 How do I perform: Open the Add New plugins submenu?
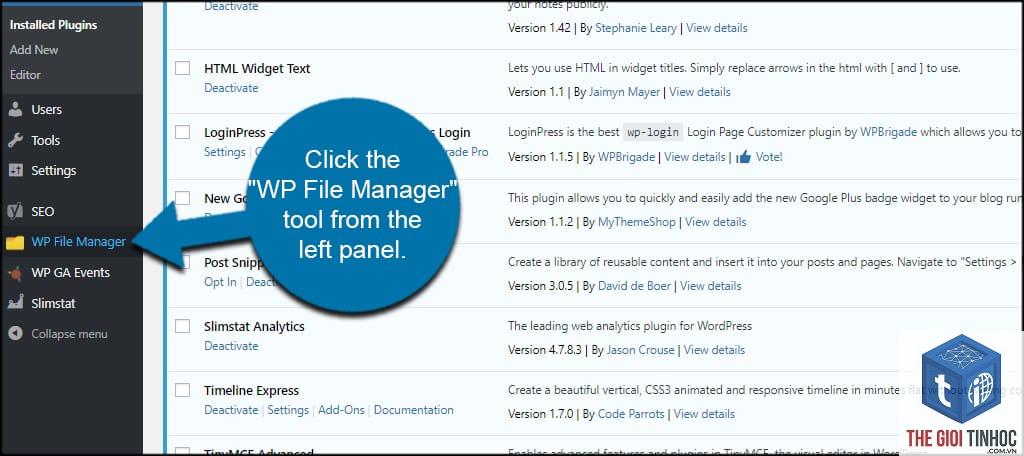pyautogui.click(x=34, y=50)
